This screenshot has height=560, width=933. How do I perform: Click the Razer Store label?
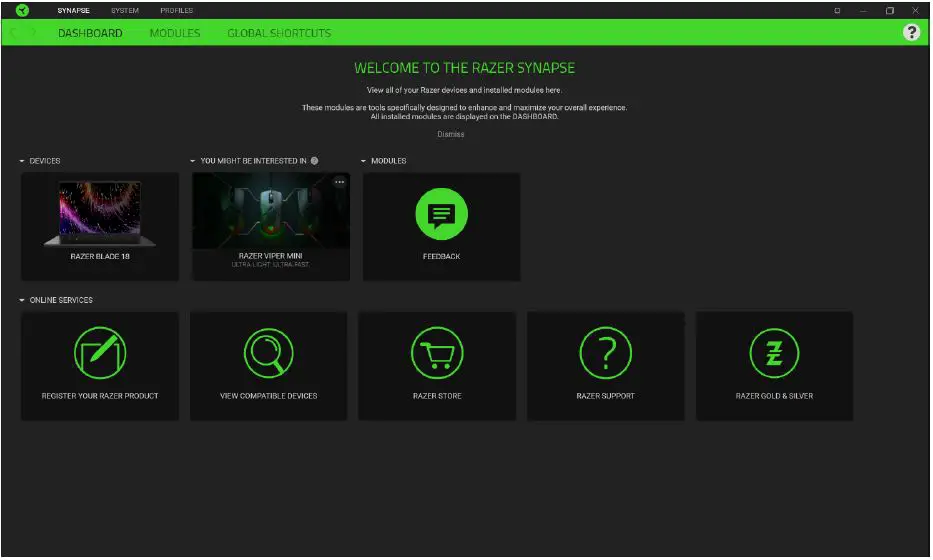437,396
